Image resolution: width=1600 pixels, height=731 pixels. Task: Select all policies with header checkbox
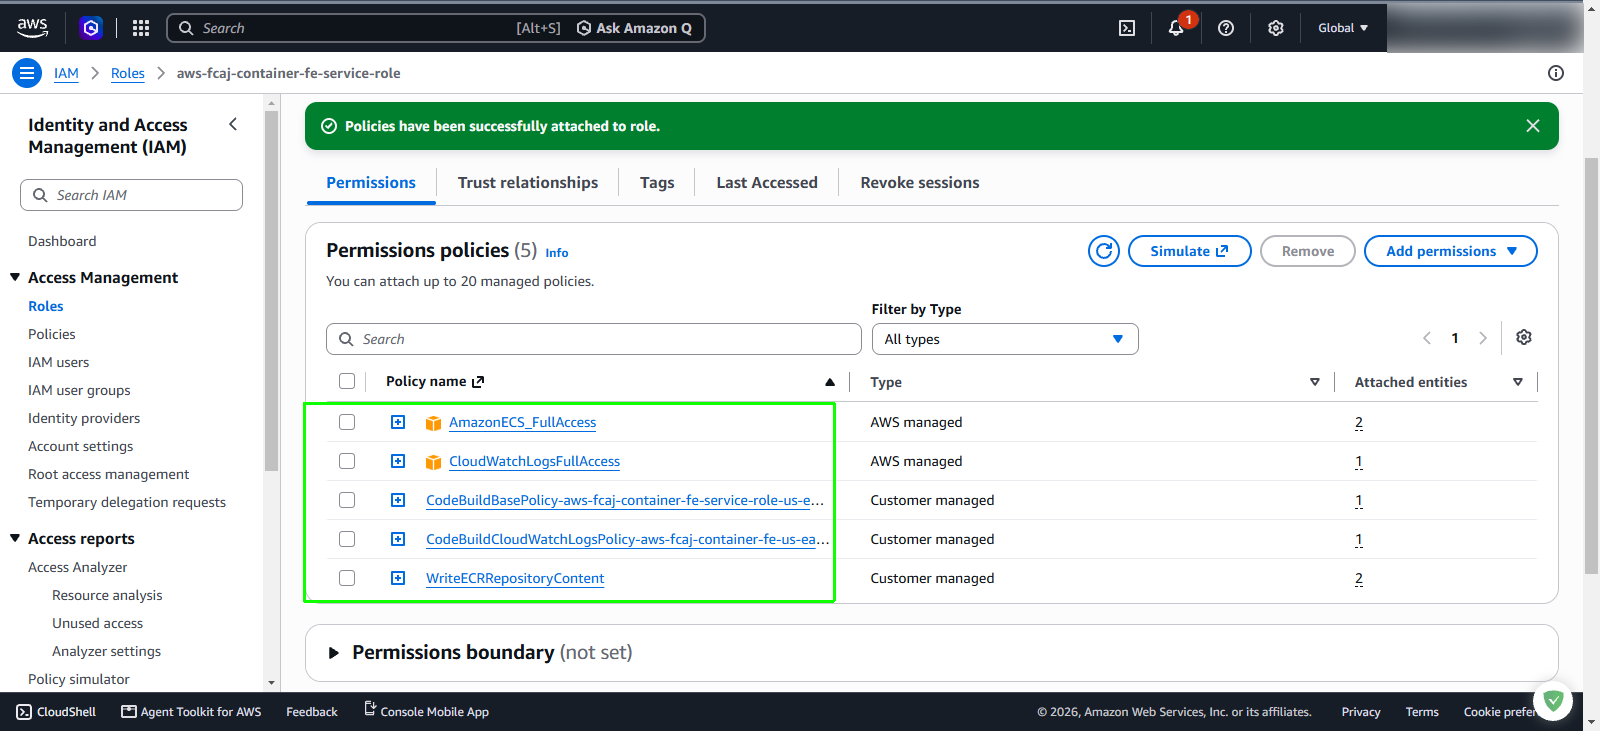pyautogui.click(x=347, y=381)
